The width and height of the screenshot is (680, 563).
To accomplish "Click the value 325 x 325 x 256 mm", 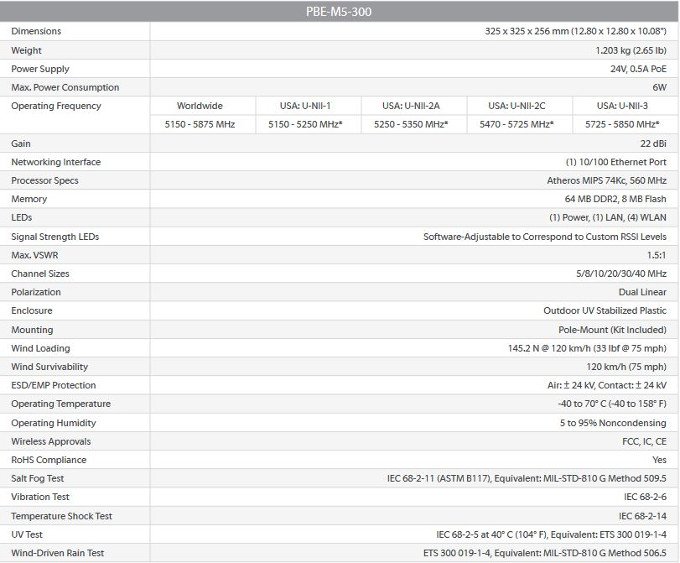I will tap(575, 31).
